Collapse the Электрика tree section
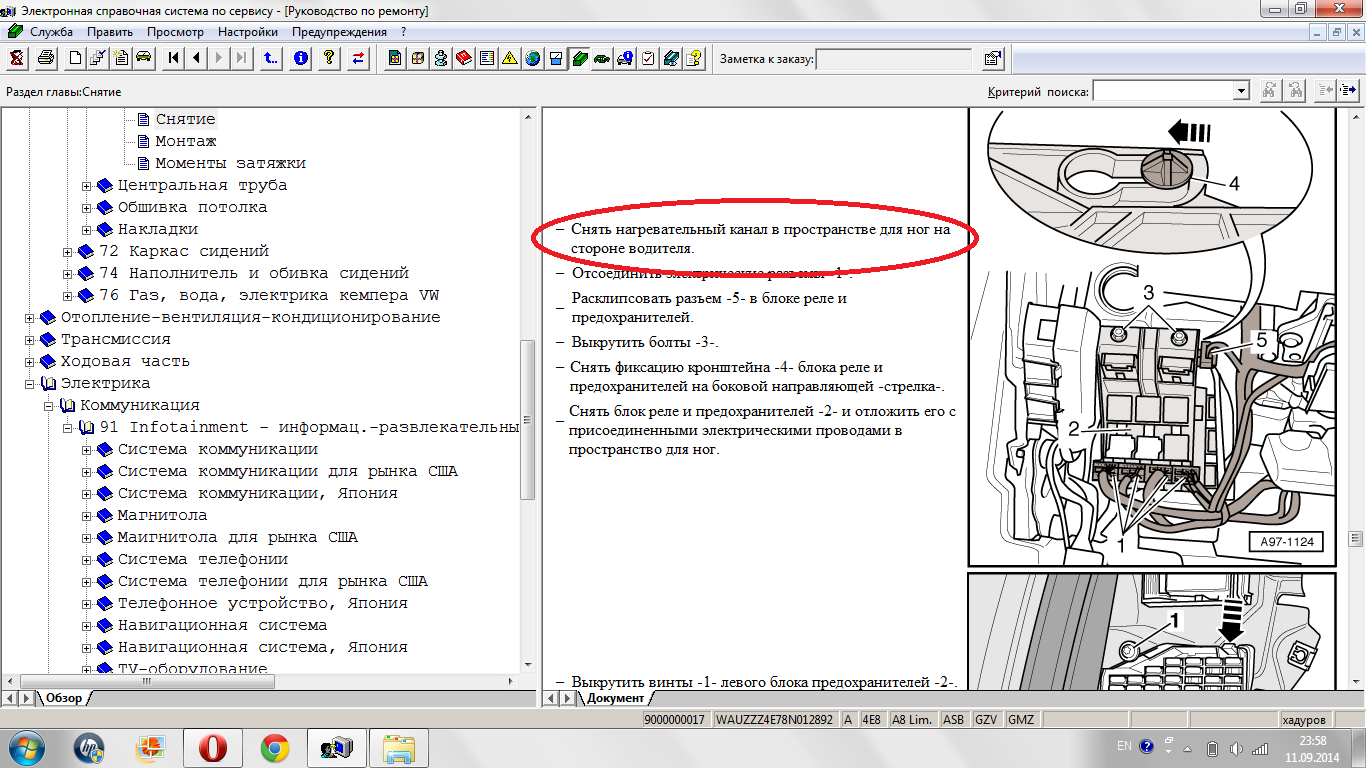The height and width of the screenshot is (768, 1366). click(x=31, y=384)
